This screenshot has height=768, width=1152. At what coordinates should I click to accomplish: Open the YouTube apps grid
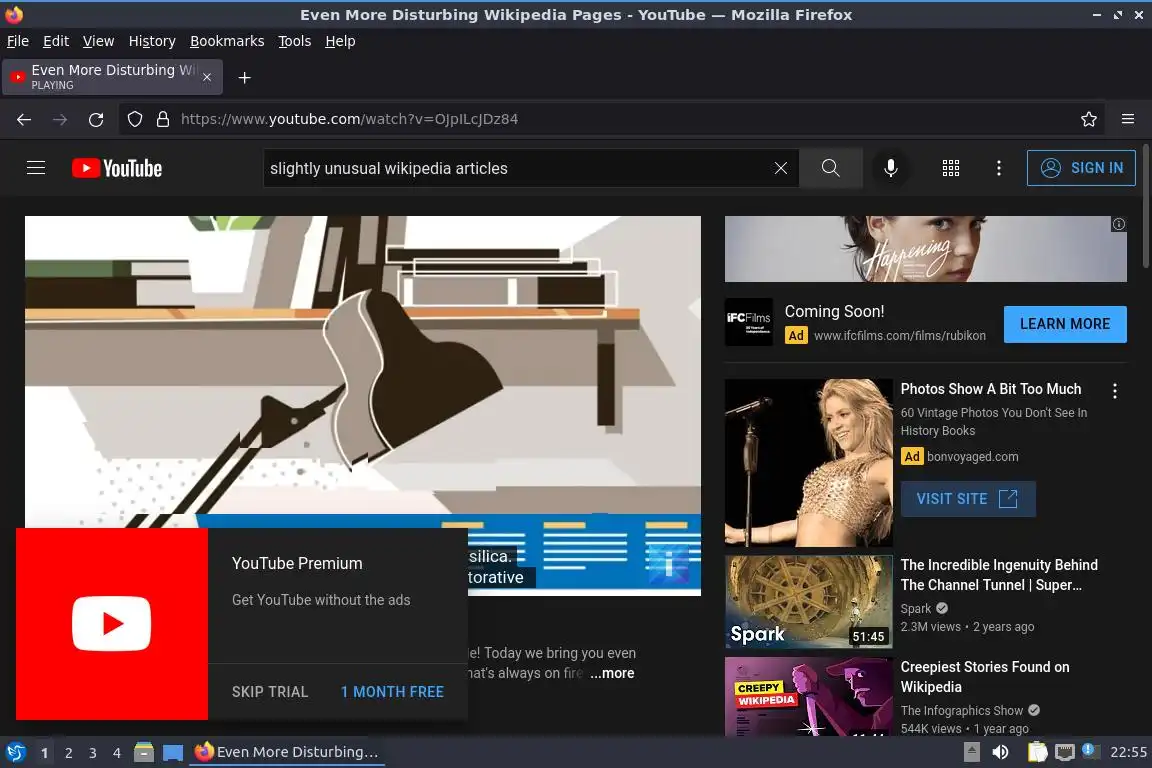coord(951,168)
